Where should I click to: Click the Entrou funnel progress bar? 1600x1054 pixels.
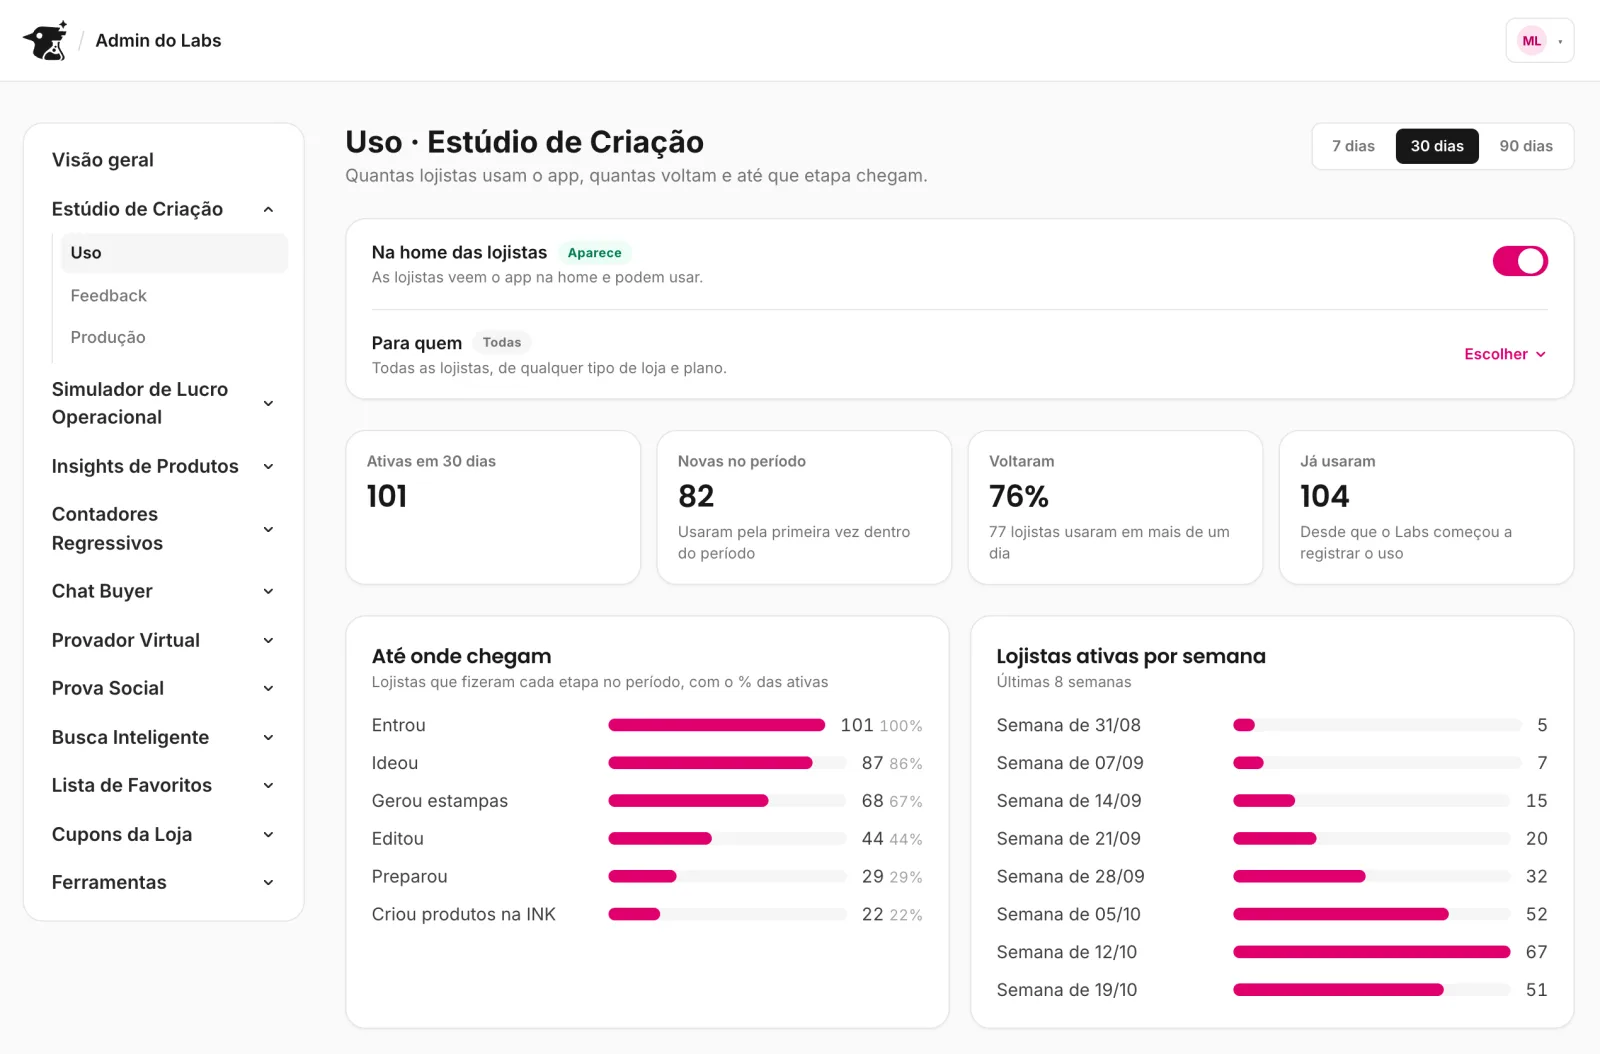tap(717, 725)
